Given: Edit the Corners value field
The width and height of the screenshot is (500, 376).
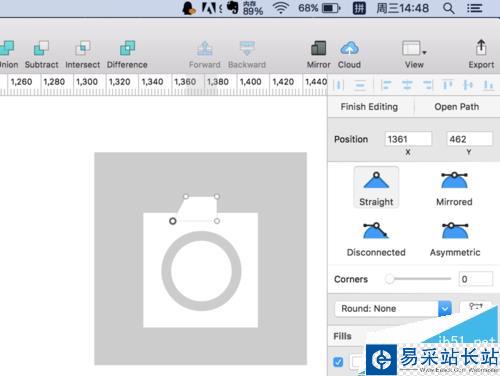Looking at the screenshot, I should pyautogui.click(x=476, y=279).
